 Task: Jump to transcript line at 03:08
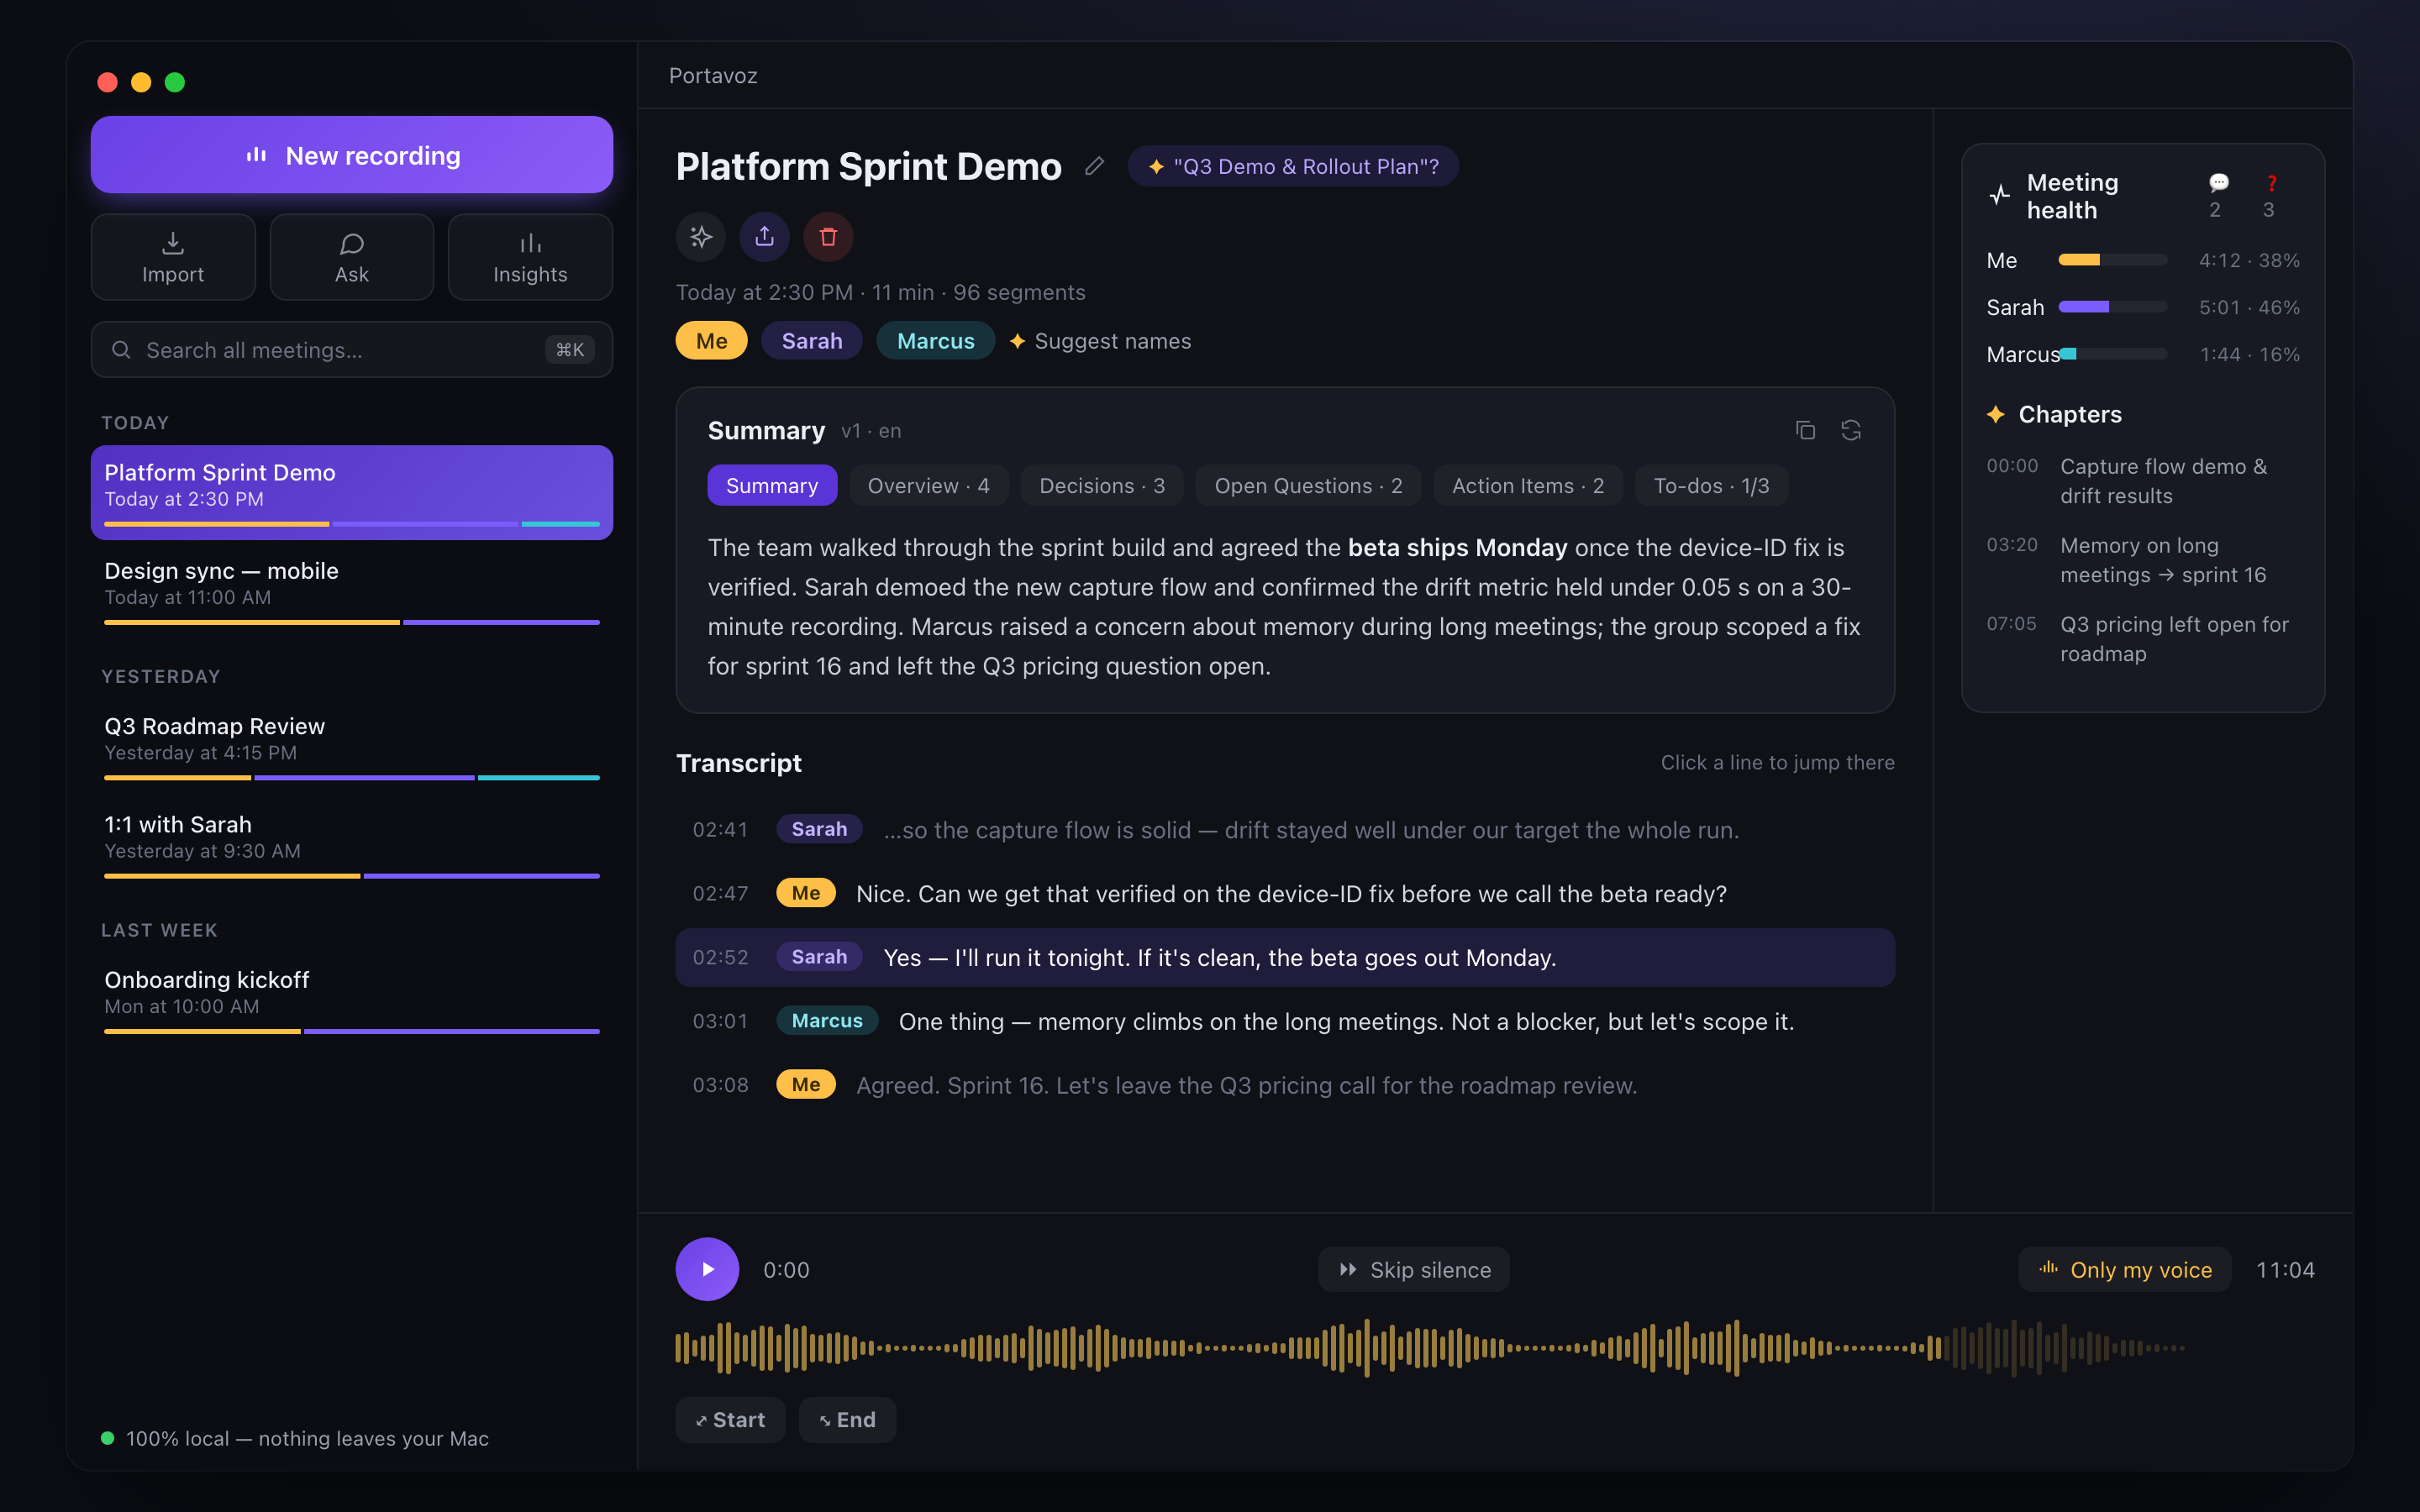pos(1285,1085)
